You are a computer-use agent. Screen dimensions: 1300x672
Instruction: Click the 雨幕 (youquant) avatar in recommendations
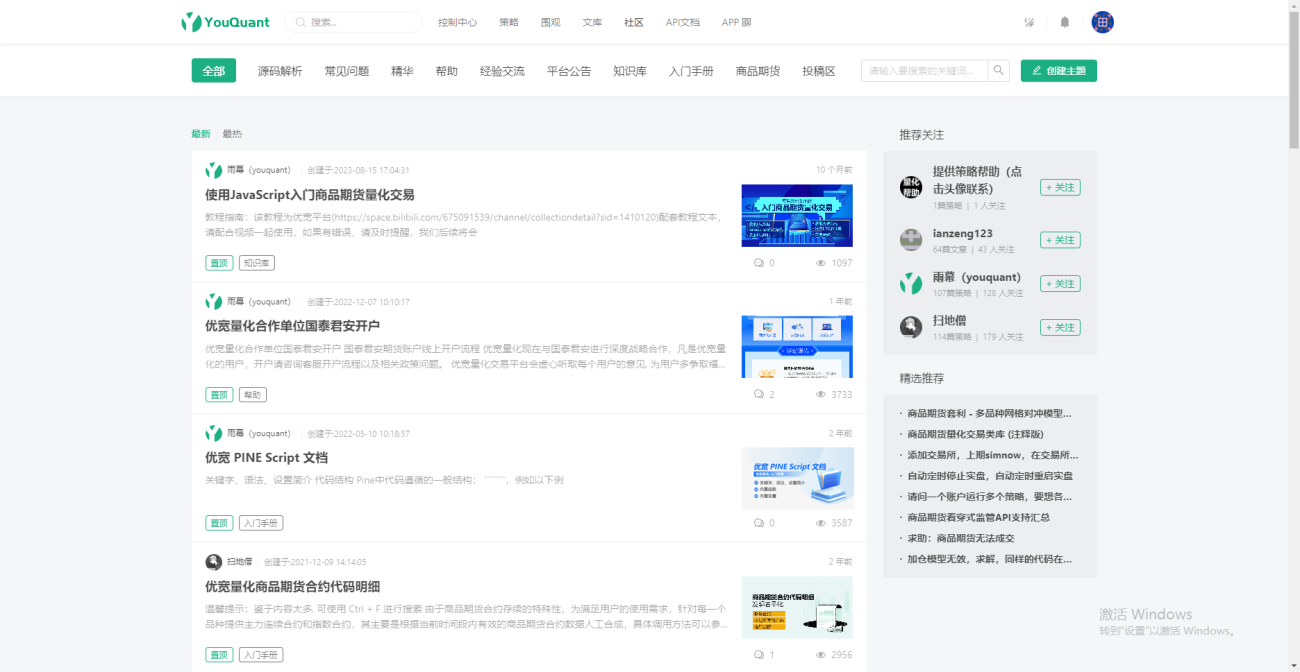pos(911,284)
